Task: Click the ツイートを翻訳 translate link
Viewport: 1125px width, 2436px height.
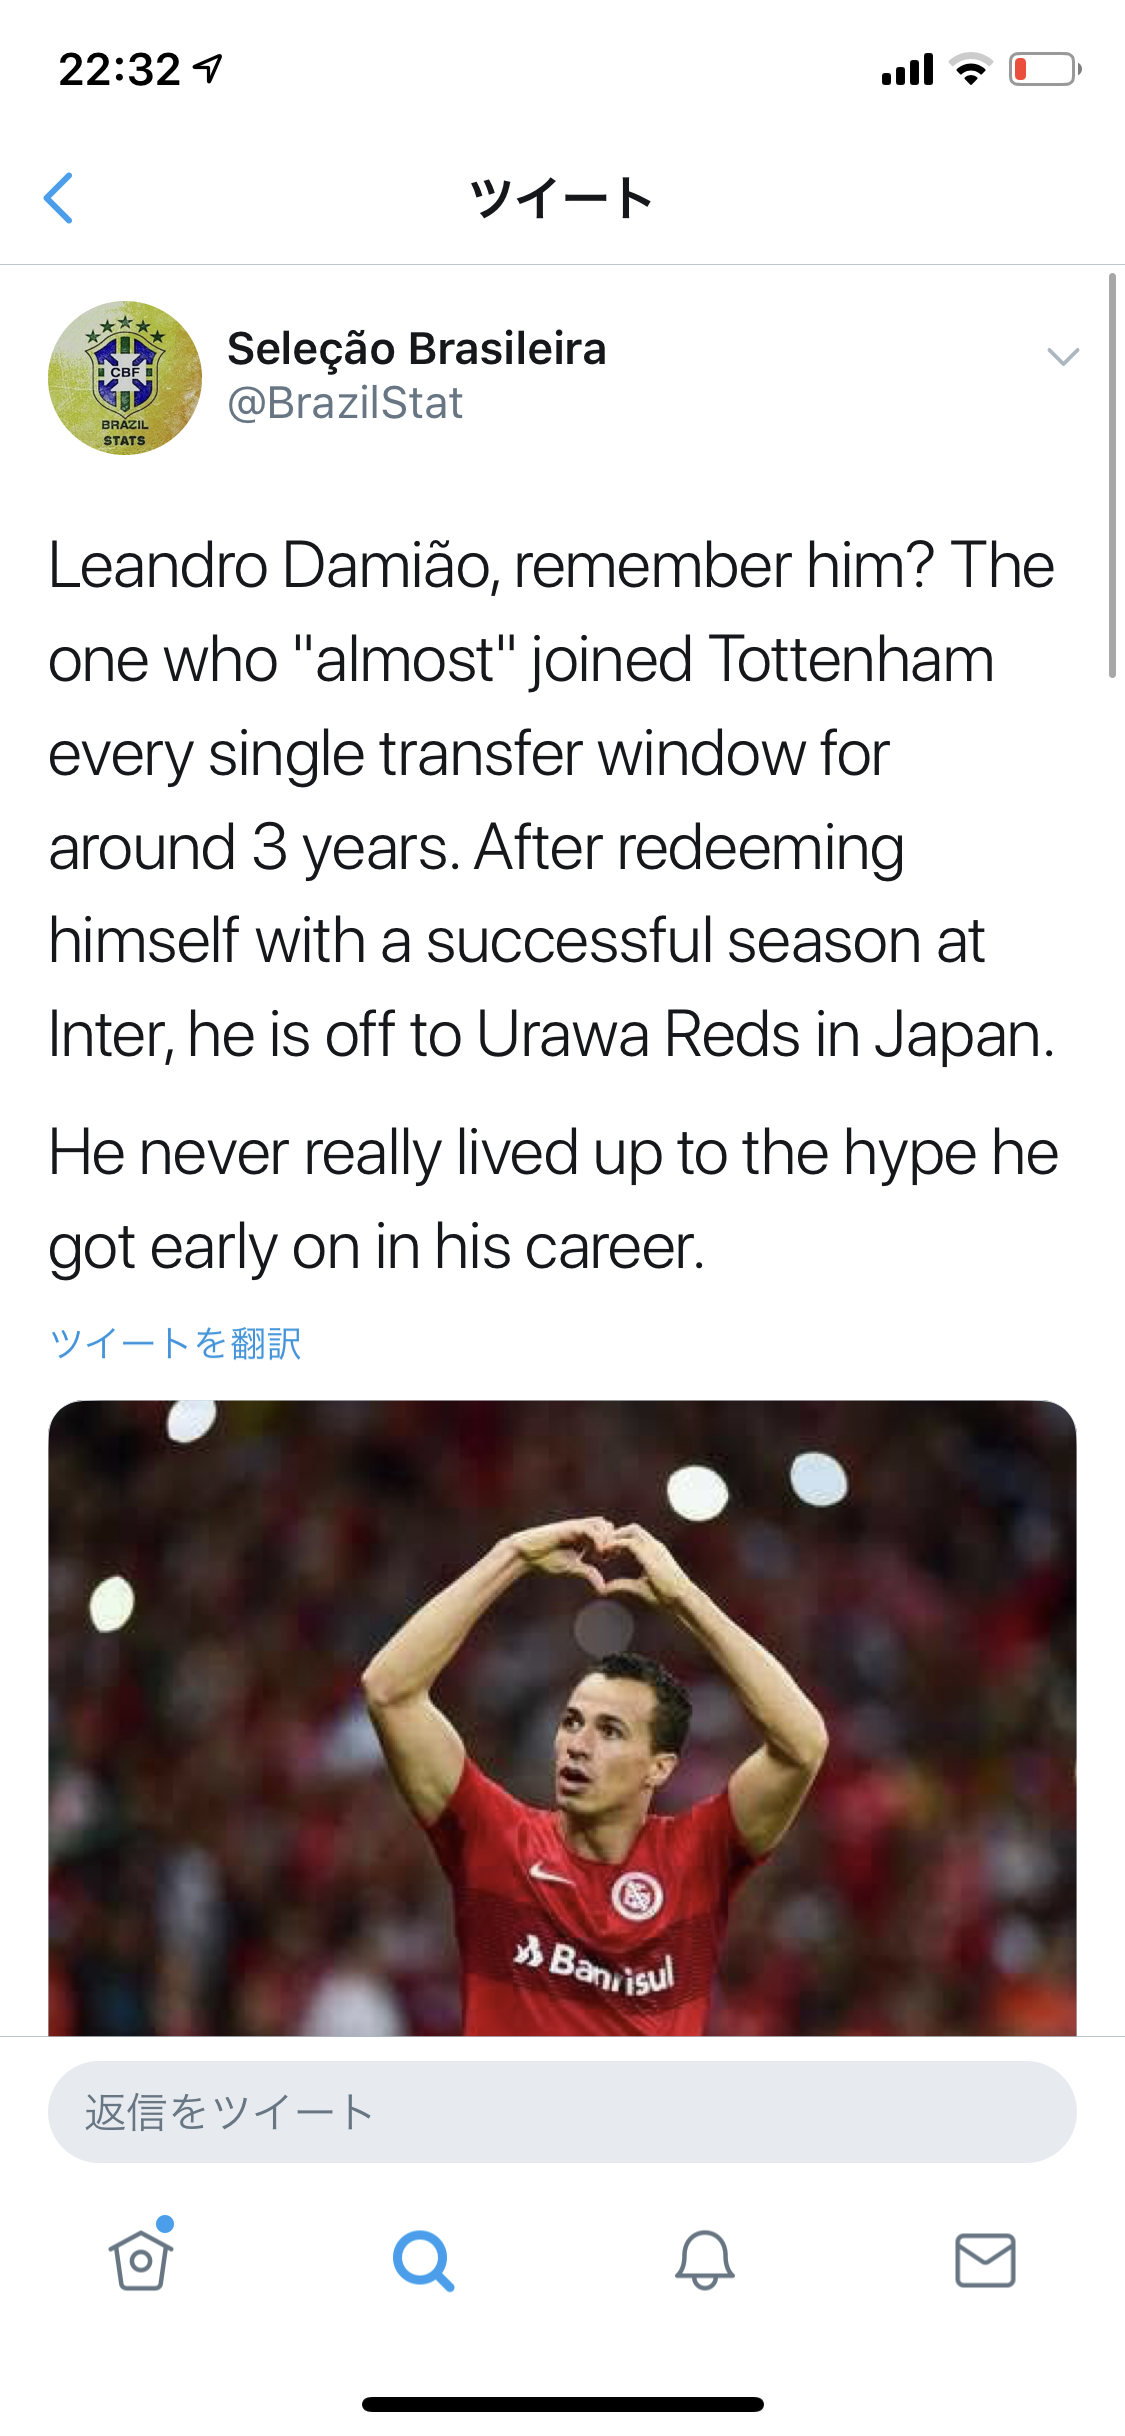Action: pyautogui.click(x=175, y=1343)
